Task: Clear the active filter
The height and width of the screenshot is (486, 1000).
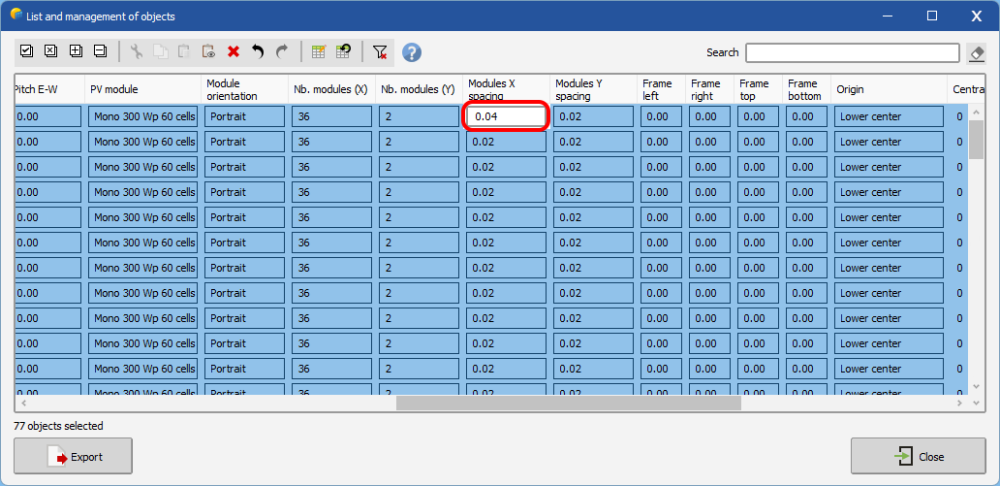Action: (x=380, y=52)
